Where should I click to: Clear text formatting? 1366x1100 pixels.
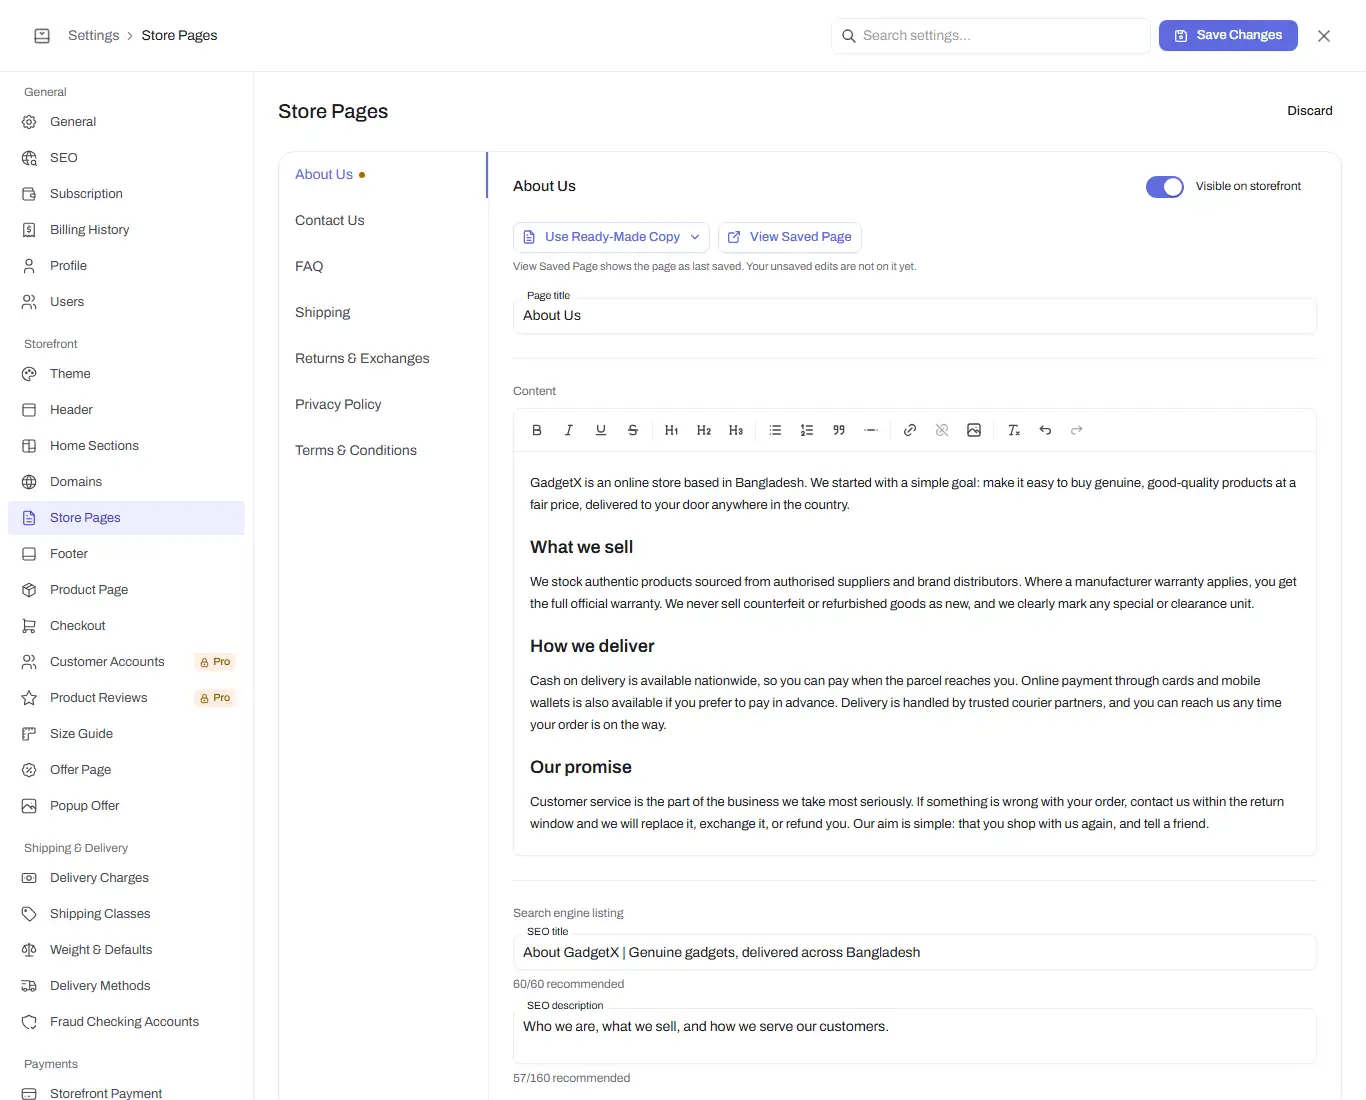point(1014,430)
